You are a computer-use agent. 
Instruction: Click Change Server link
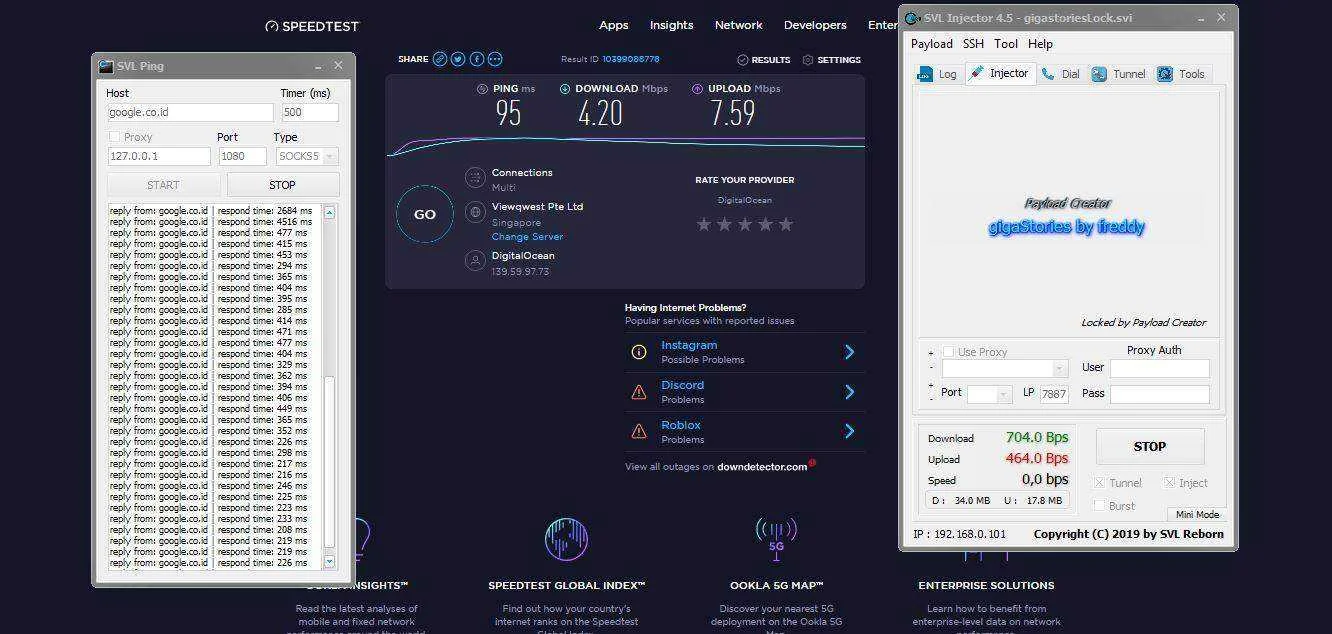pyautogui.click(x=527, y=237)
